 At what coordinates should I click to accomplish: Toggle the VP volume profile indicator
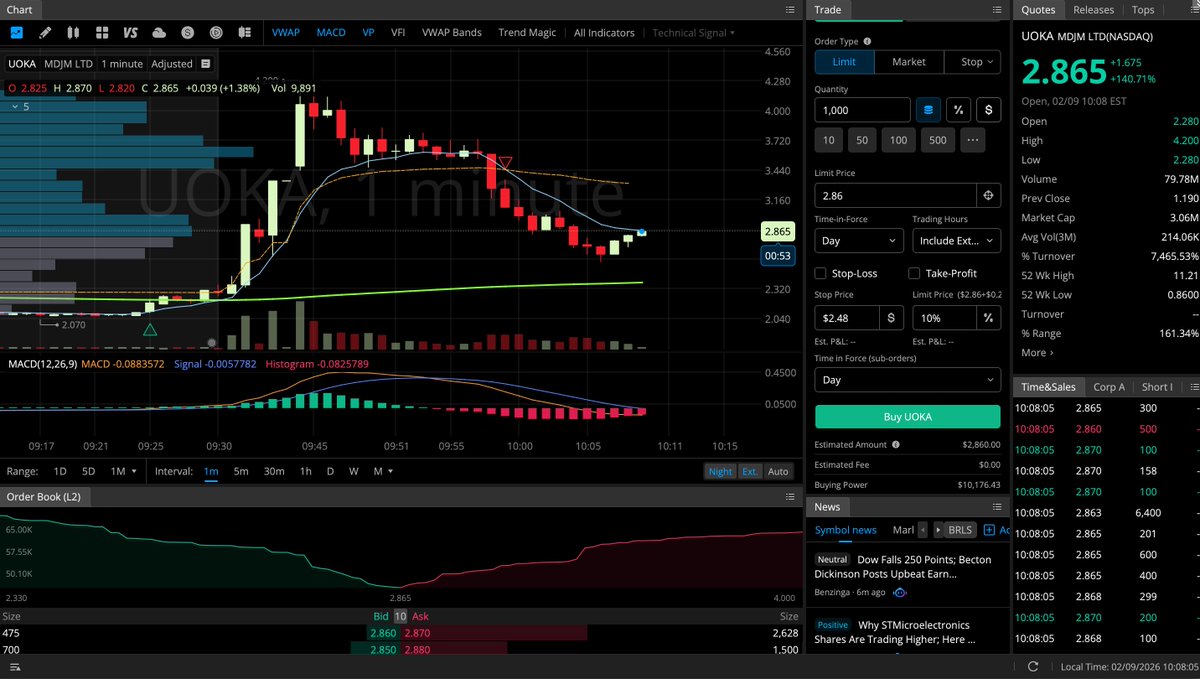368,32
